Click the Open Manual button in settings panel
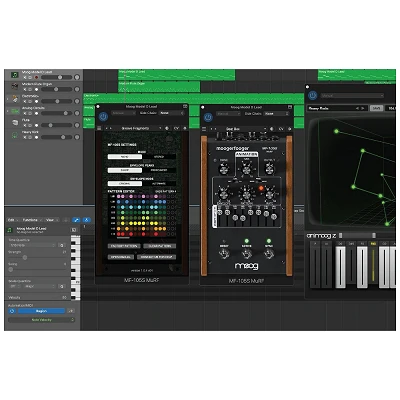 pyautogui.click(x=121, y=257)
